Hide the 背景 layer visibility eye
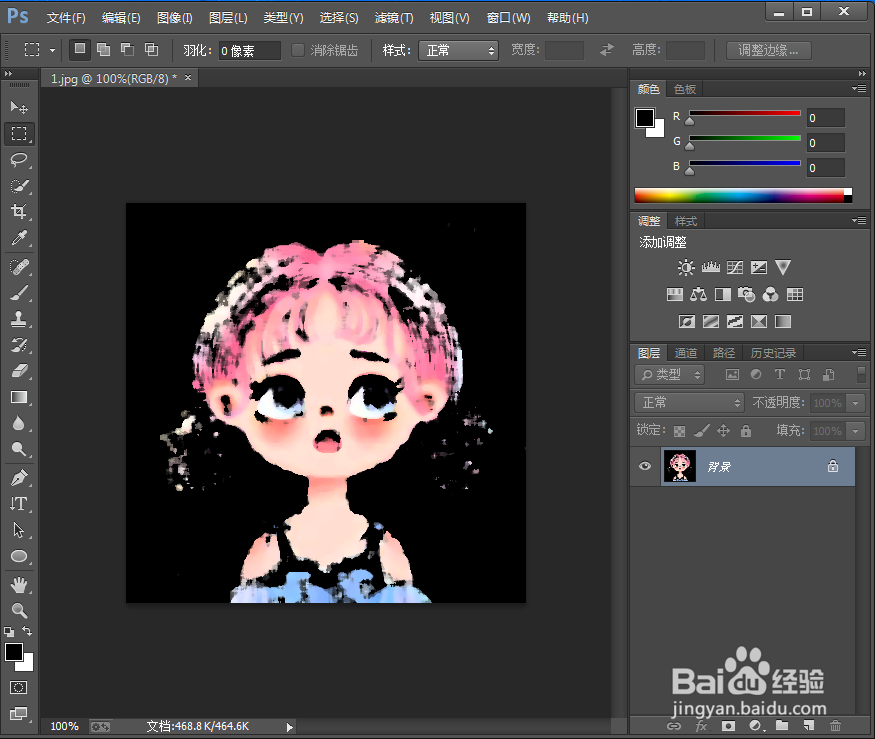 click(x=645, y=466)
